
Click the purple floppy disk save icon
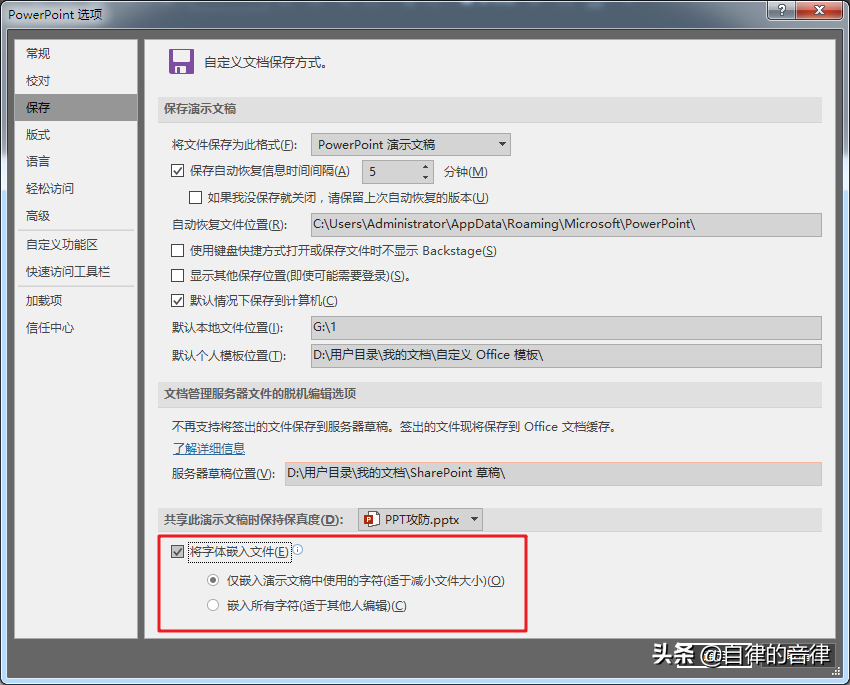pos(181,61)
